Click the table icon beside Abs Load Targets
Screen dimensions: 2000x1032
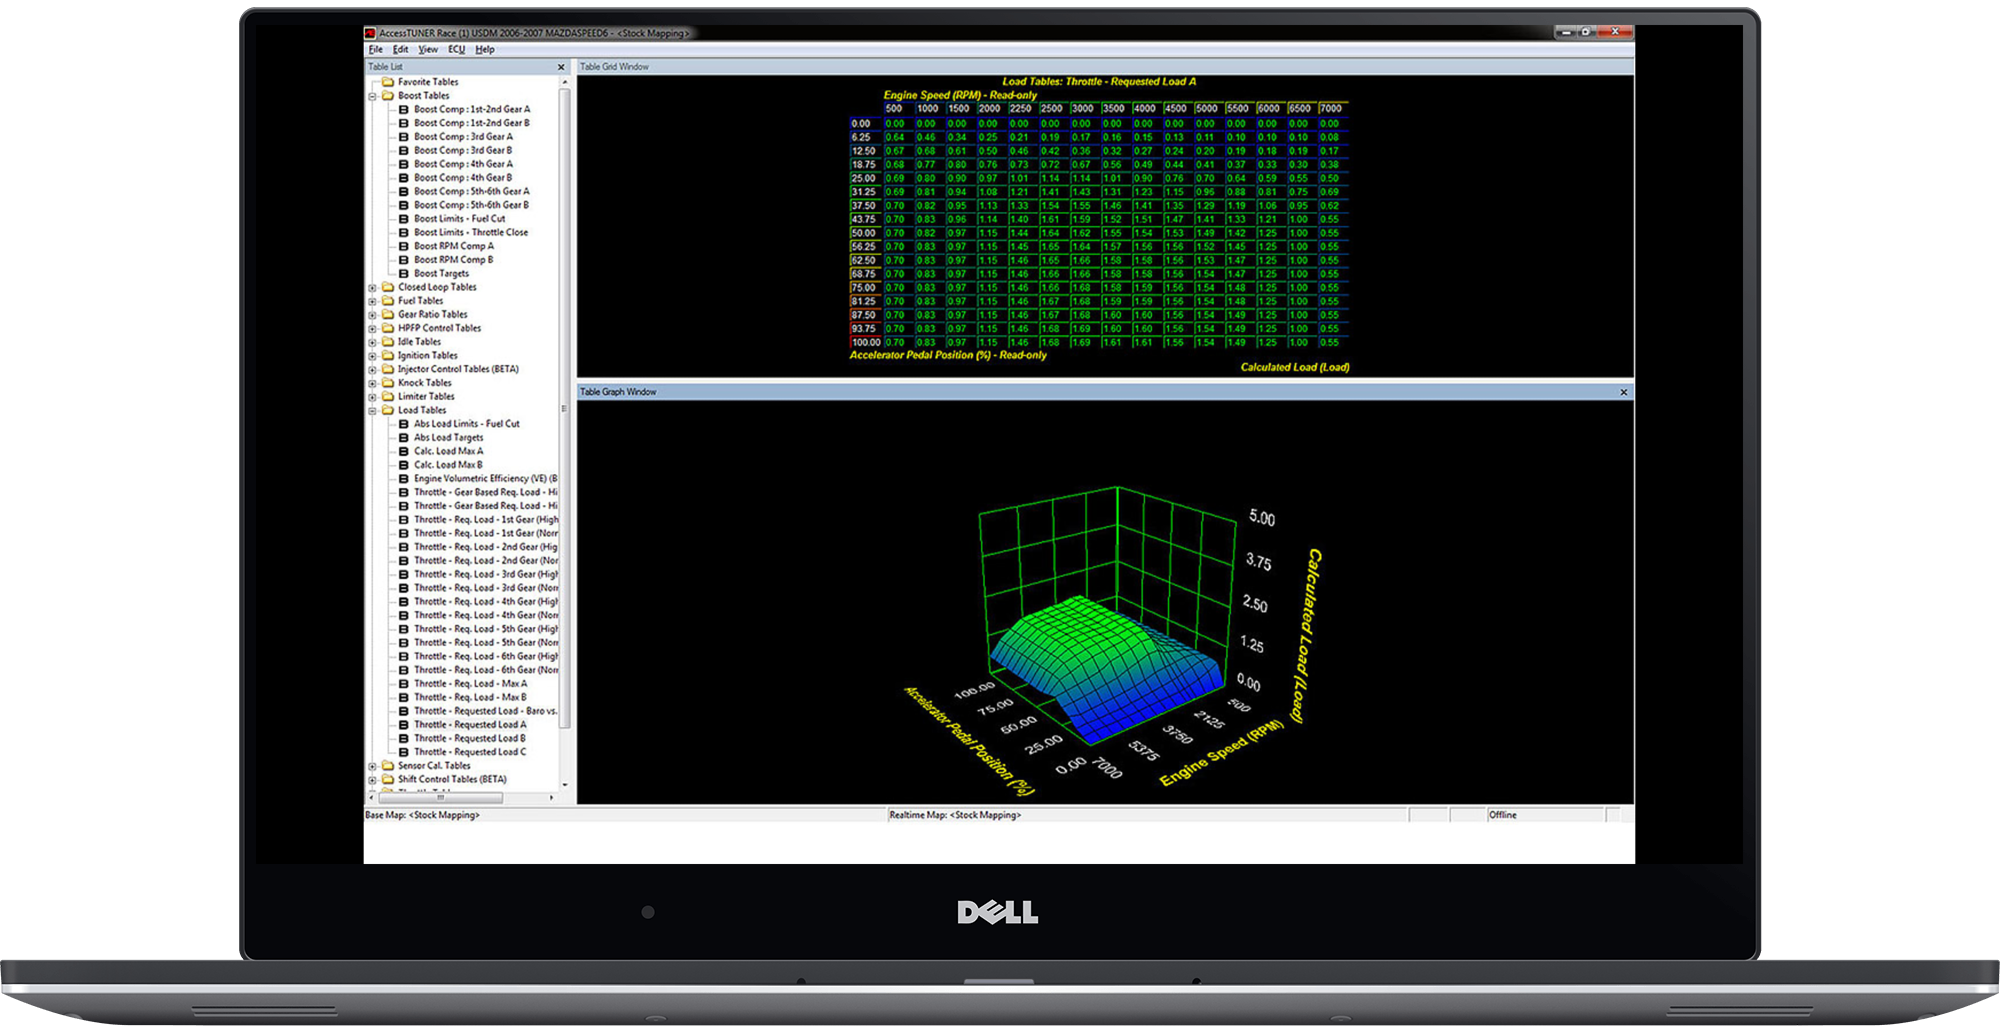pos(404,437)
